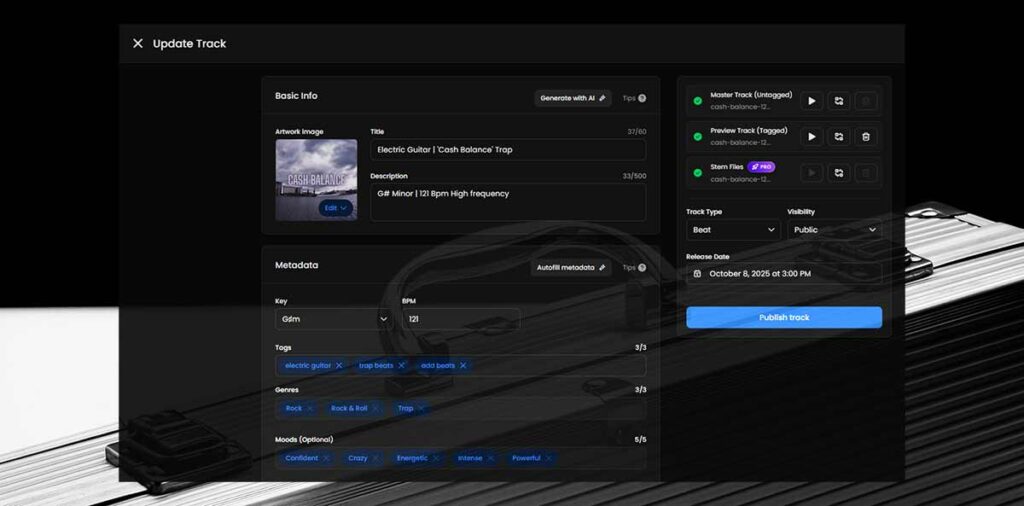Remove the 'Crazy' mood chip
Image resolution: width=1024 pixels, height=506 pixels.
(376, 458)
